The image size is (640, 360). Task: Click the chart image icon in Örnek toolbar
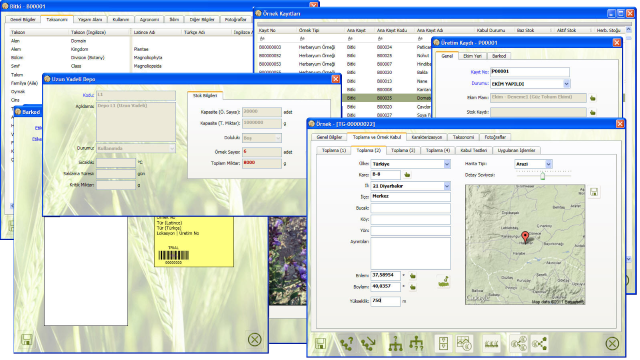pos(464,344)
